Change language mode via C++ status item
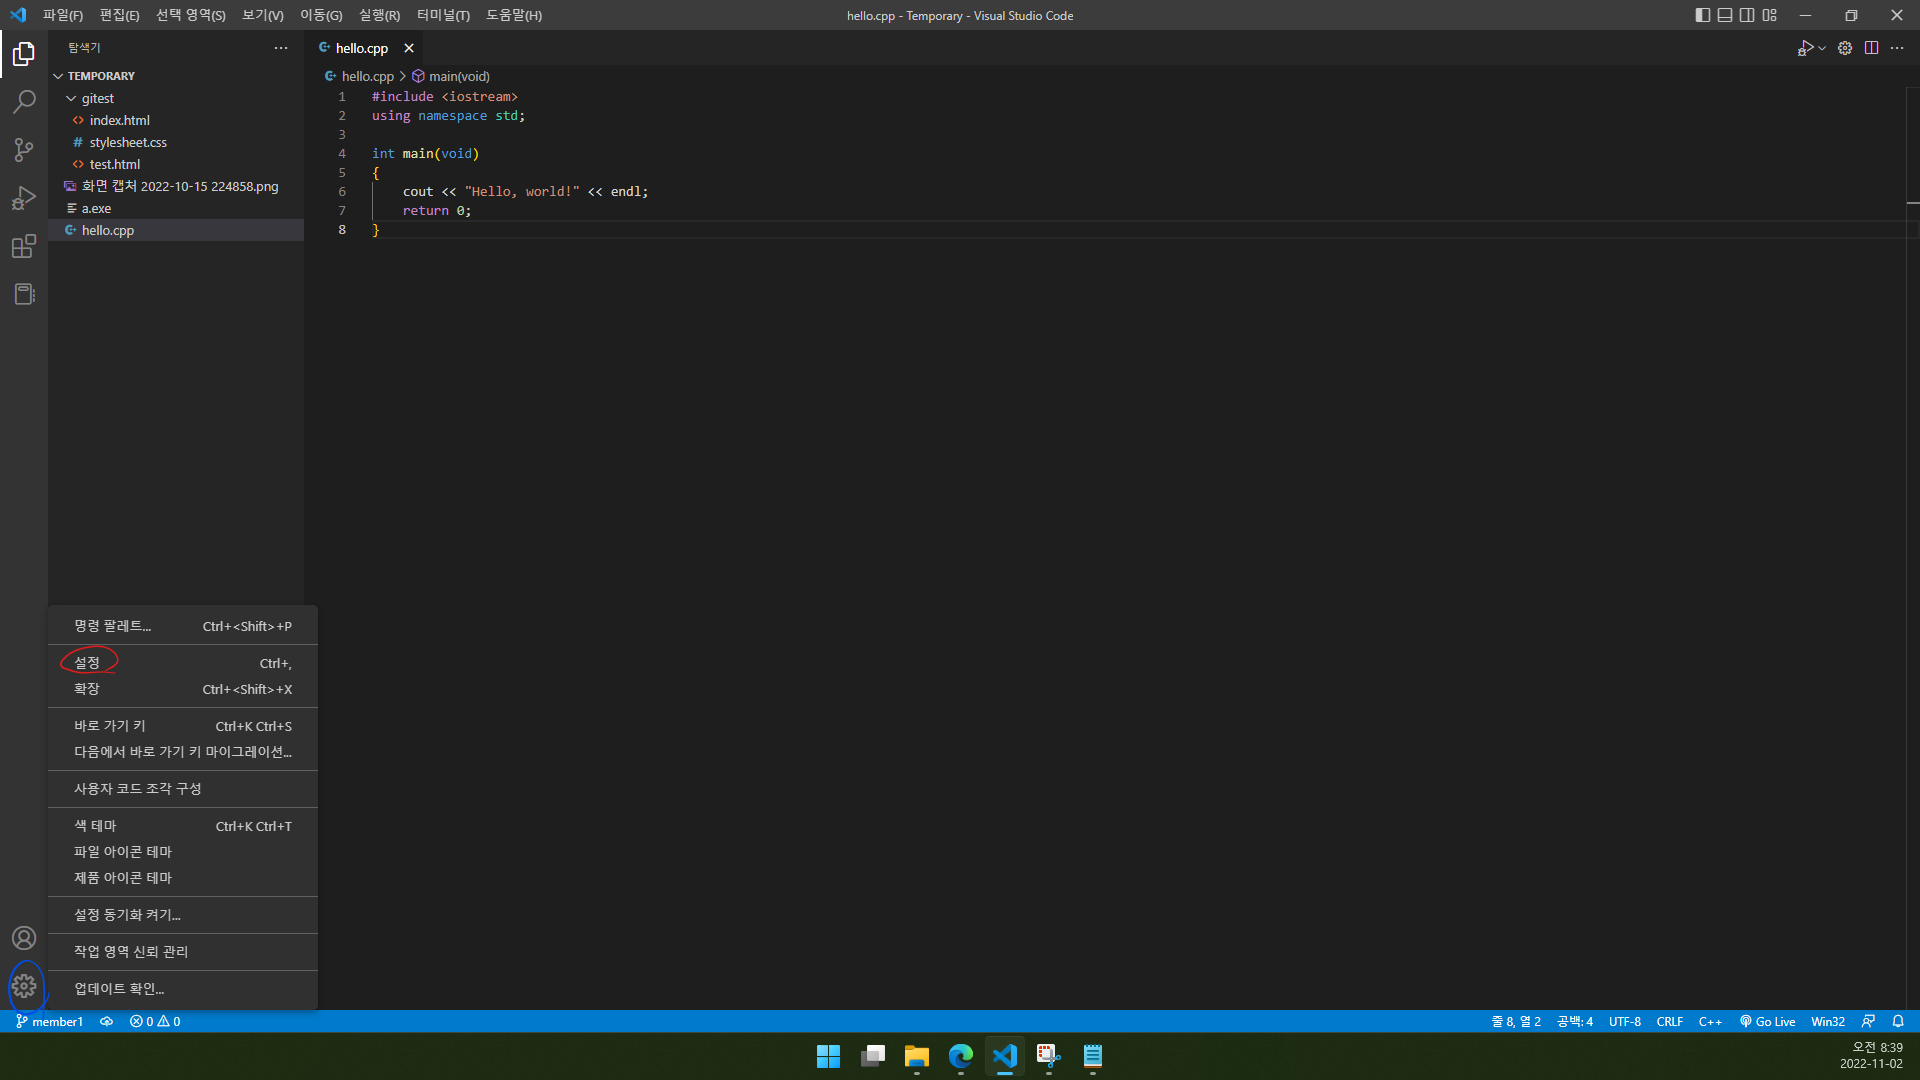This screenshot has width=1920, height=1080. pyautogui.click(x=1710, y=1021)
